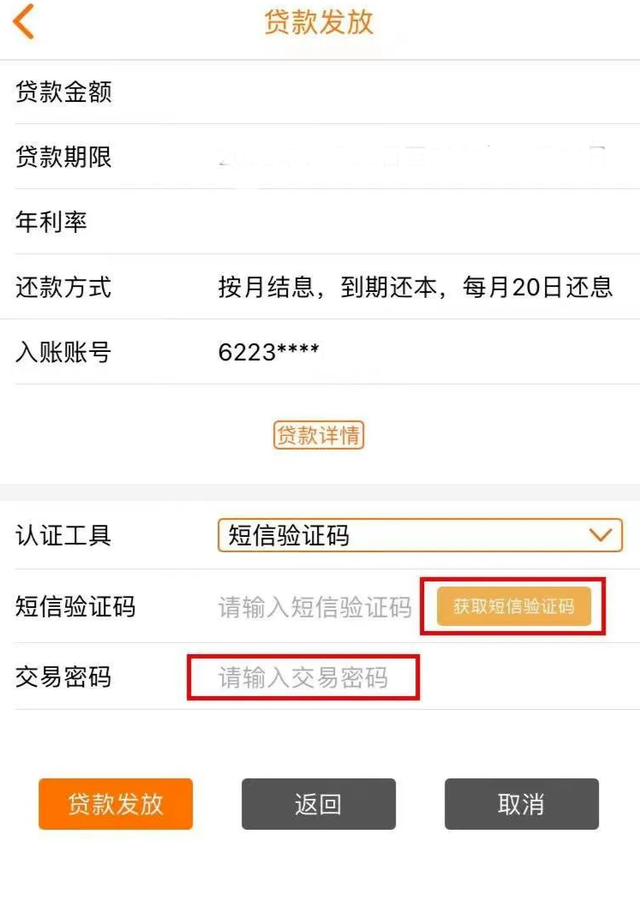Click the 还款方式 label
Image resolution: width=640 pixels, height=912 pixels.
click(63, 287)
